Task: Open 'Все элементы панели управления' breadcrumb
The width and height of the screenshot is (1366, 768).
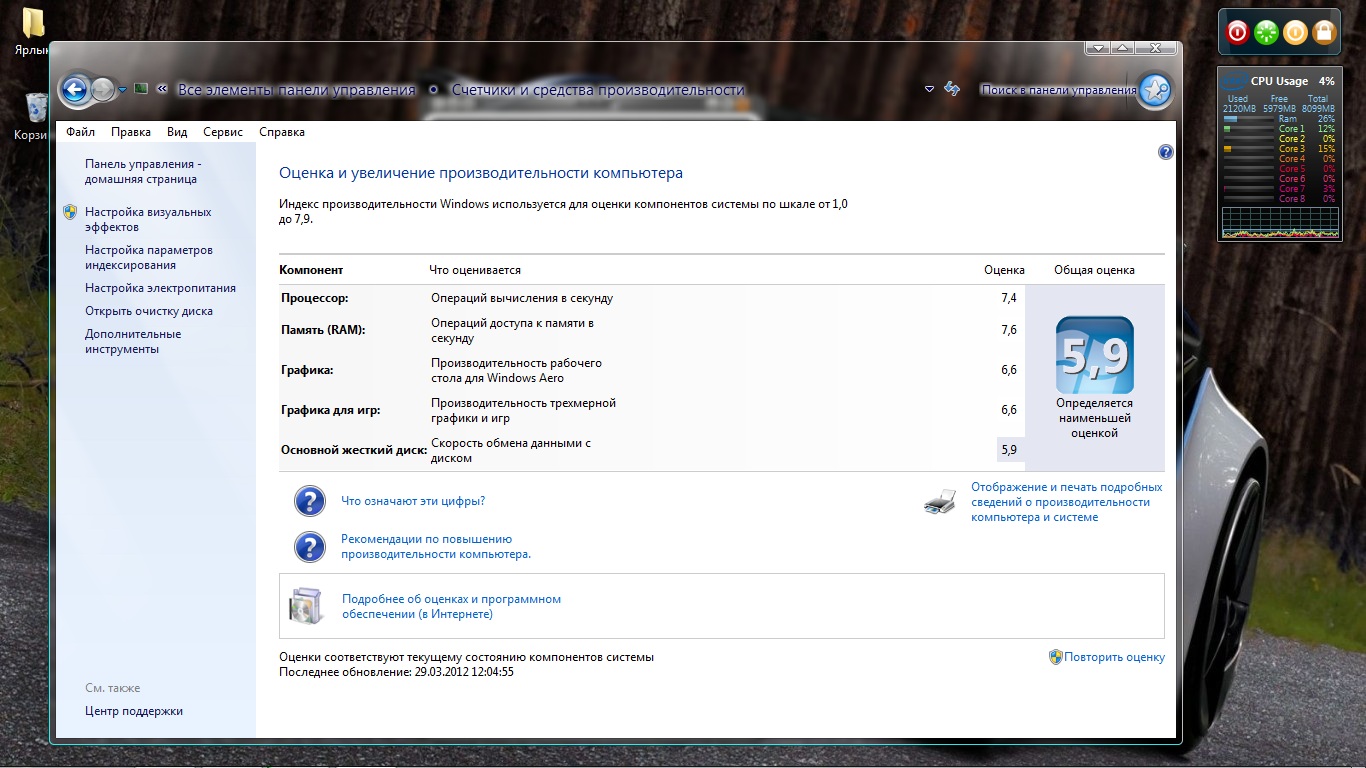Action: click(x=296, y=90)
